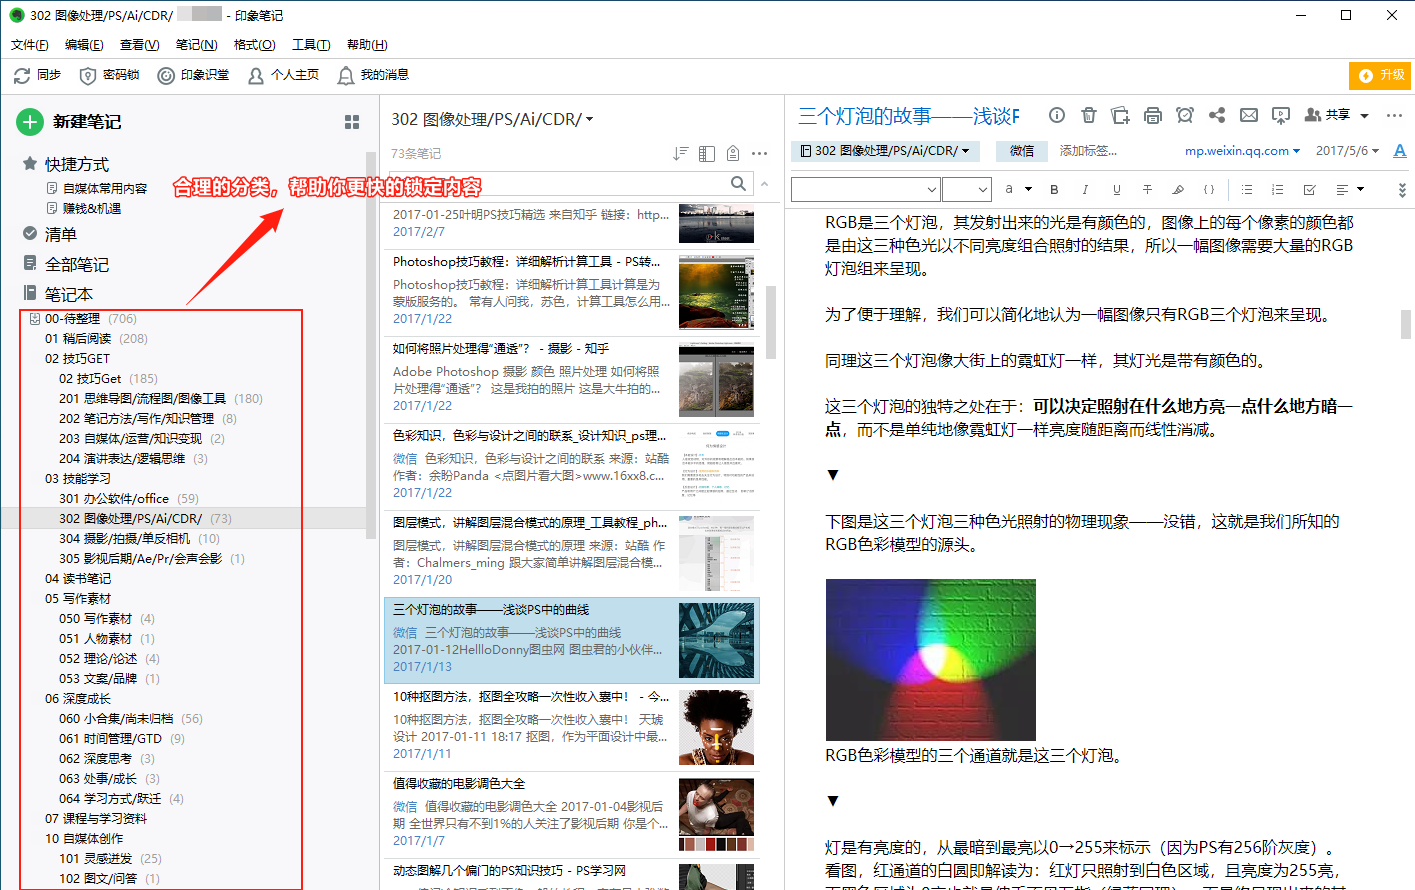
Task: Click the 同步 sync button
Action: point(38,75)
